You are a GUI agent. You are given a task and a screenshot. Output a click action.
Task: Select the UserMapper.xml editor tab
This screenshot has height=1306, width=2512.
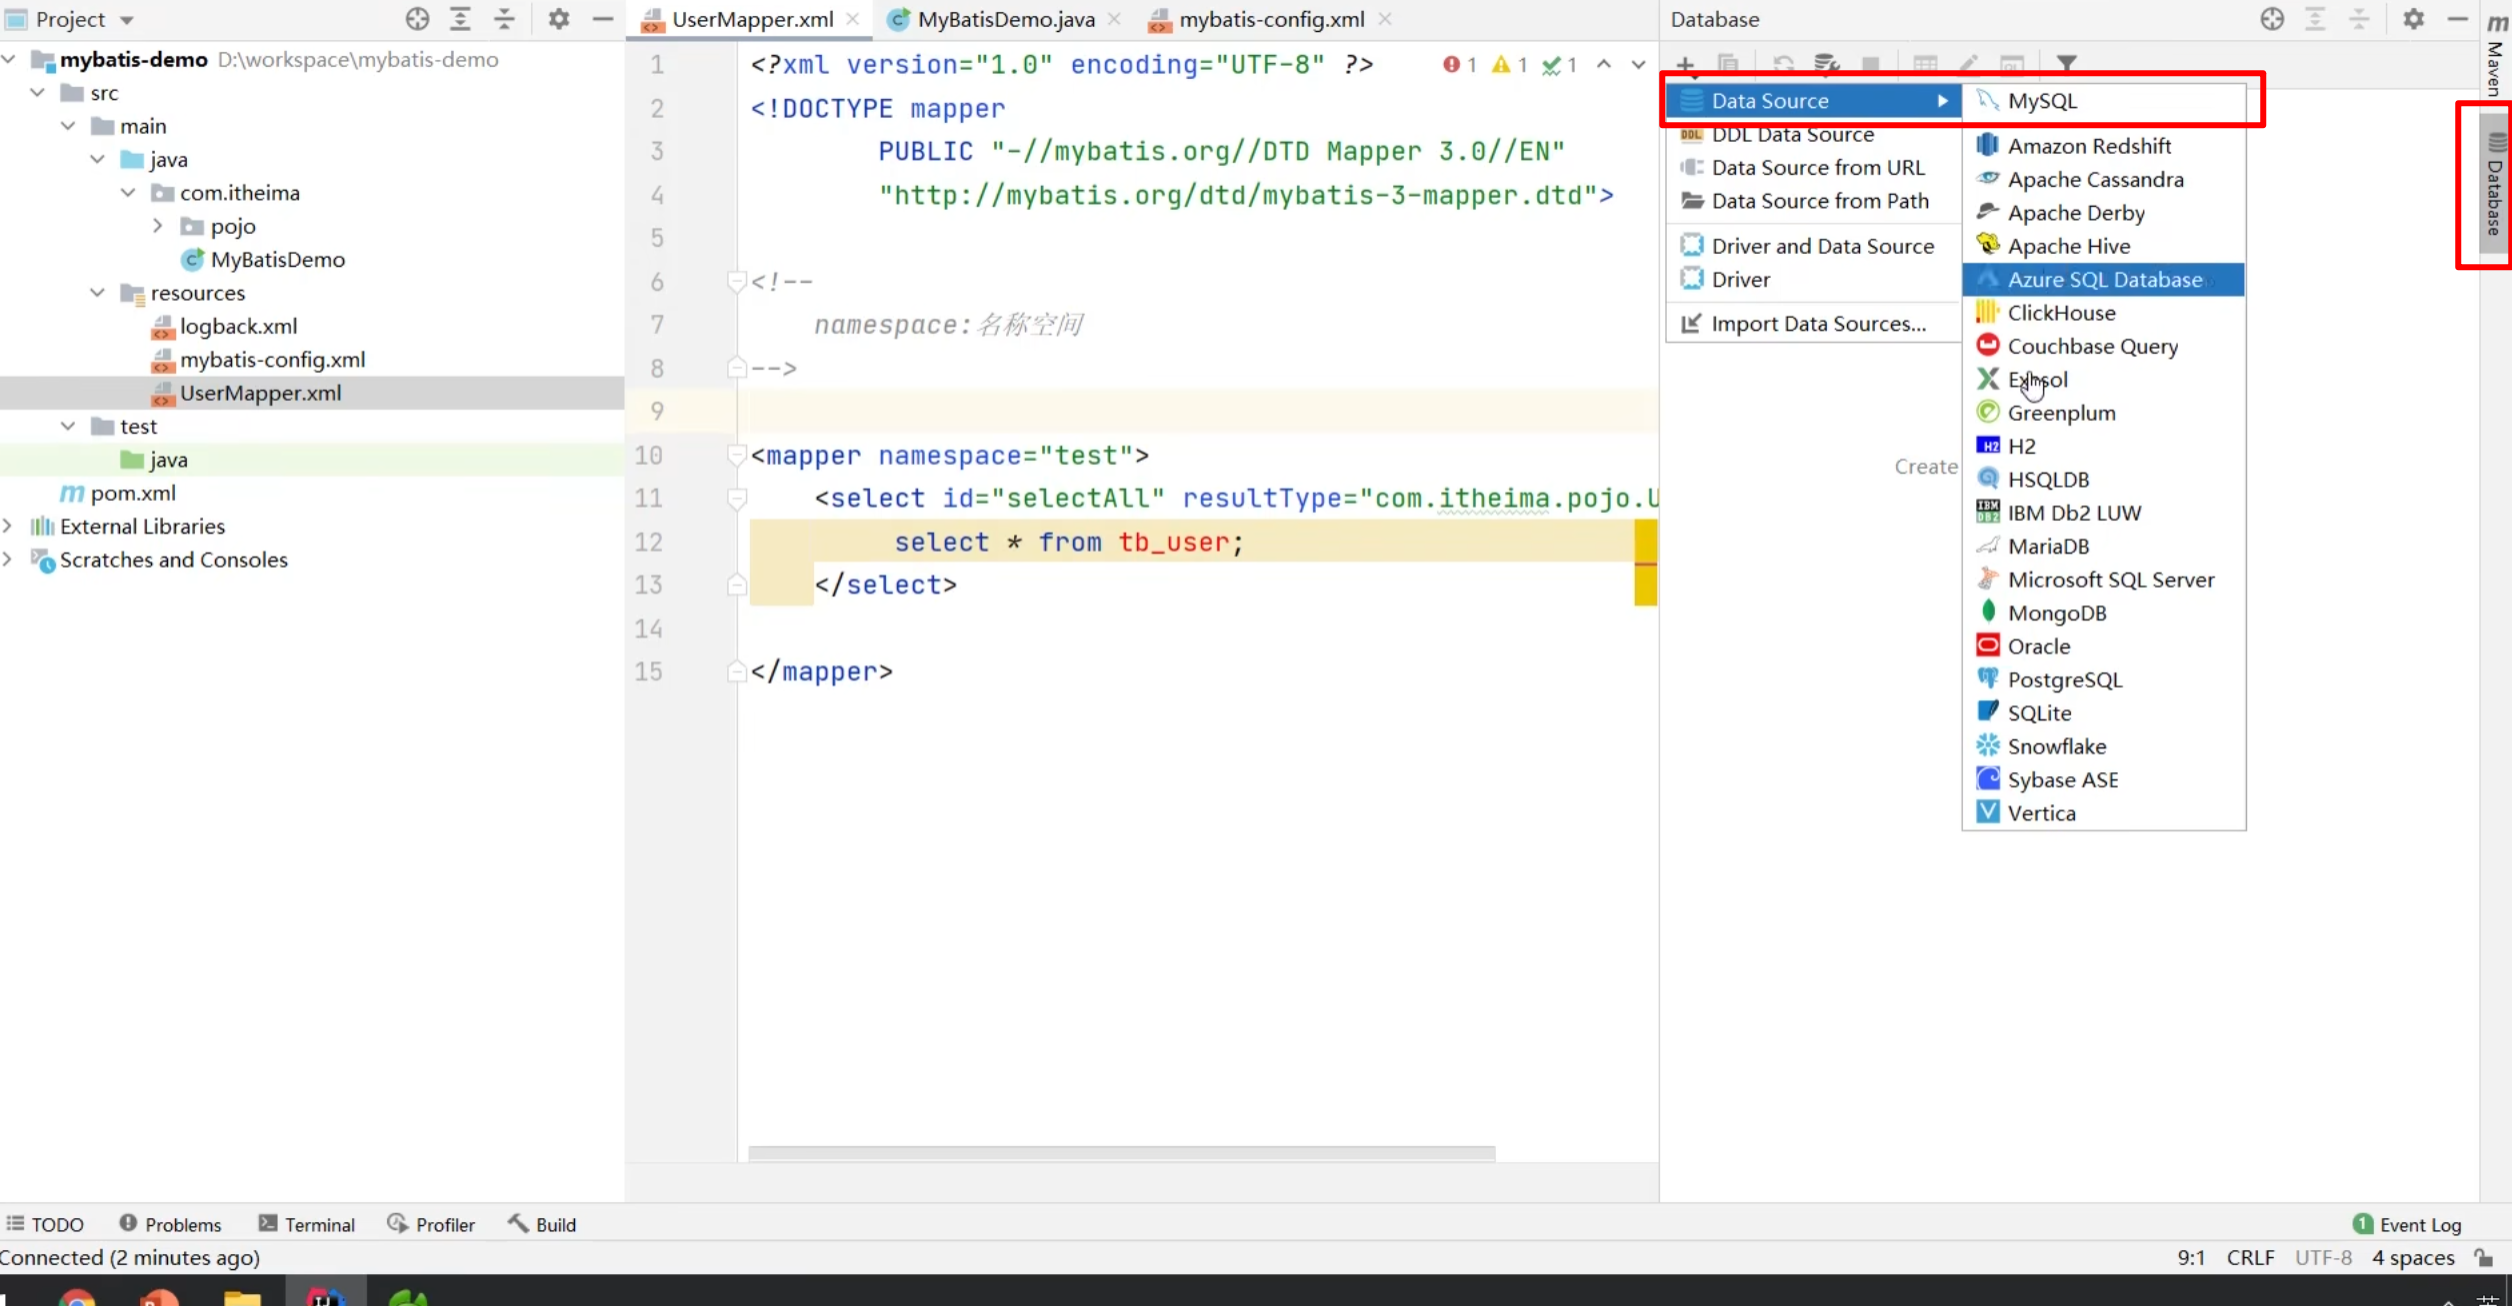coord(751,19)
